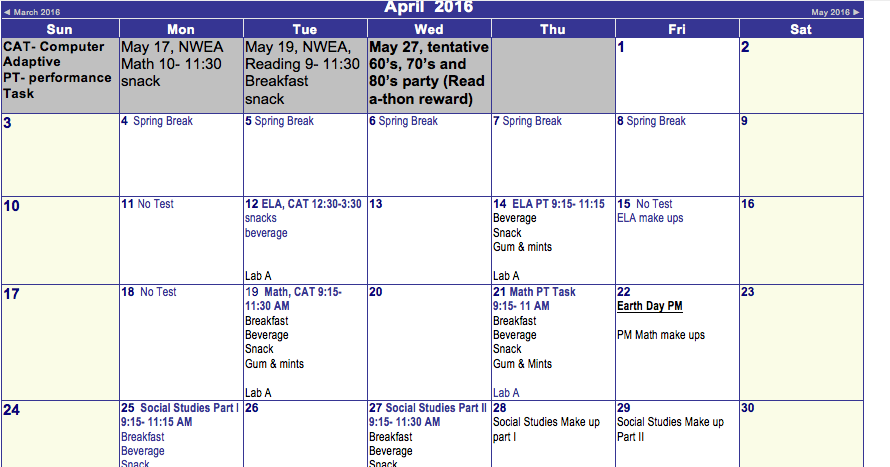Open Spring Break entry on April 4
This screenshot has width=890, height=467.
(x=163, y=121)
